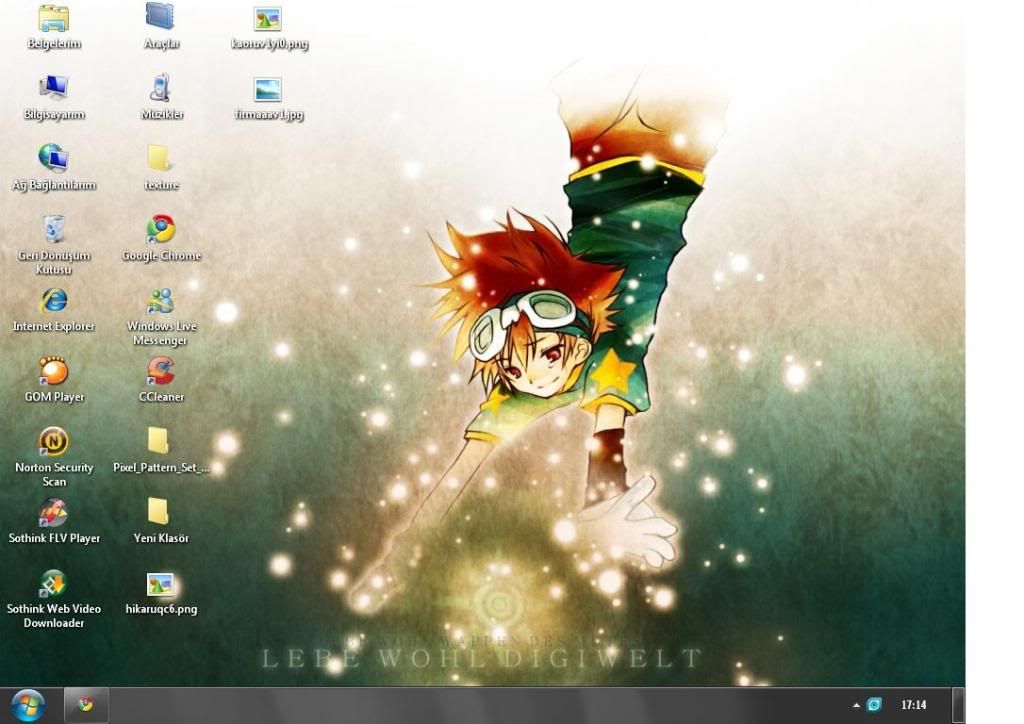Open the Belgelerim folder icon
Viewport: 1024px width, 724px height.
coord(54,19)
